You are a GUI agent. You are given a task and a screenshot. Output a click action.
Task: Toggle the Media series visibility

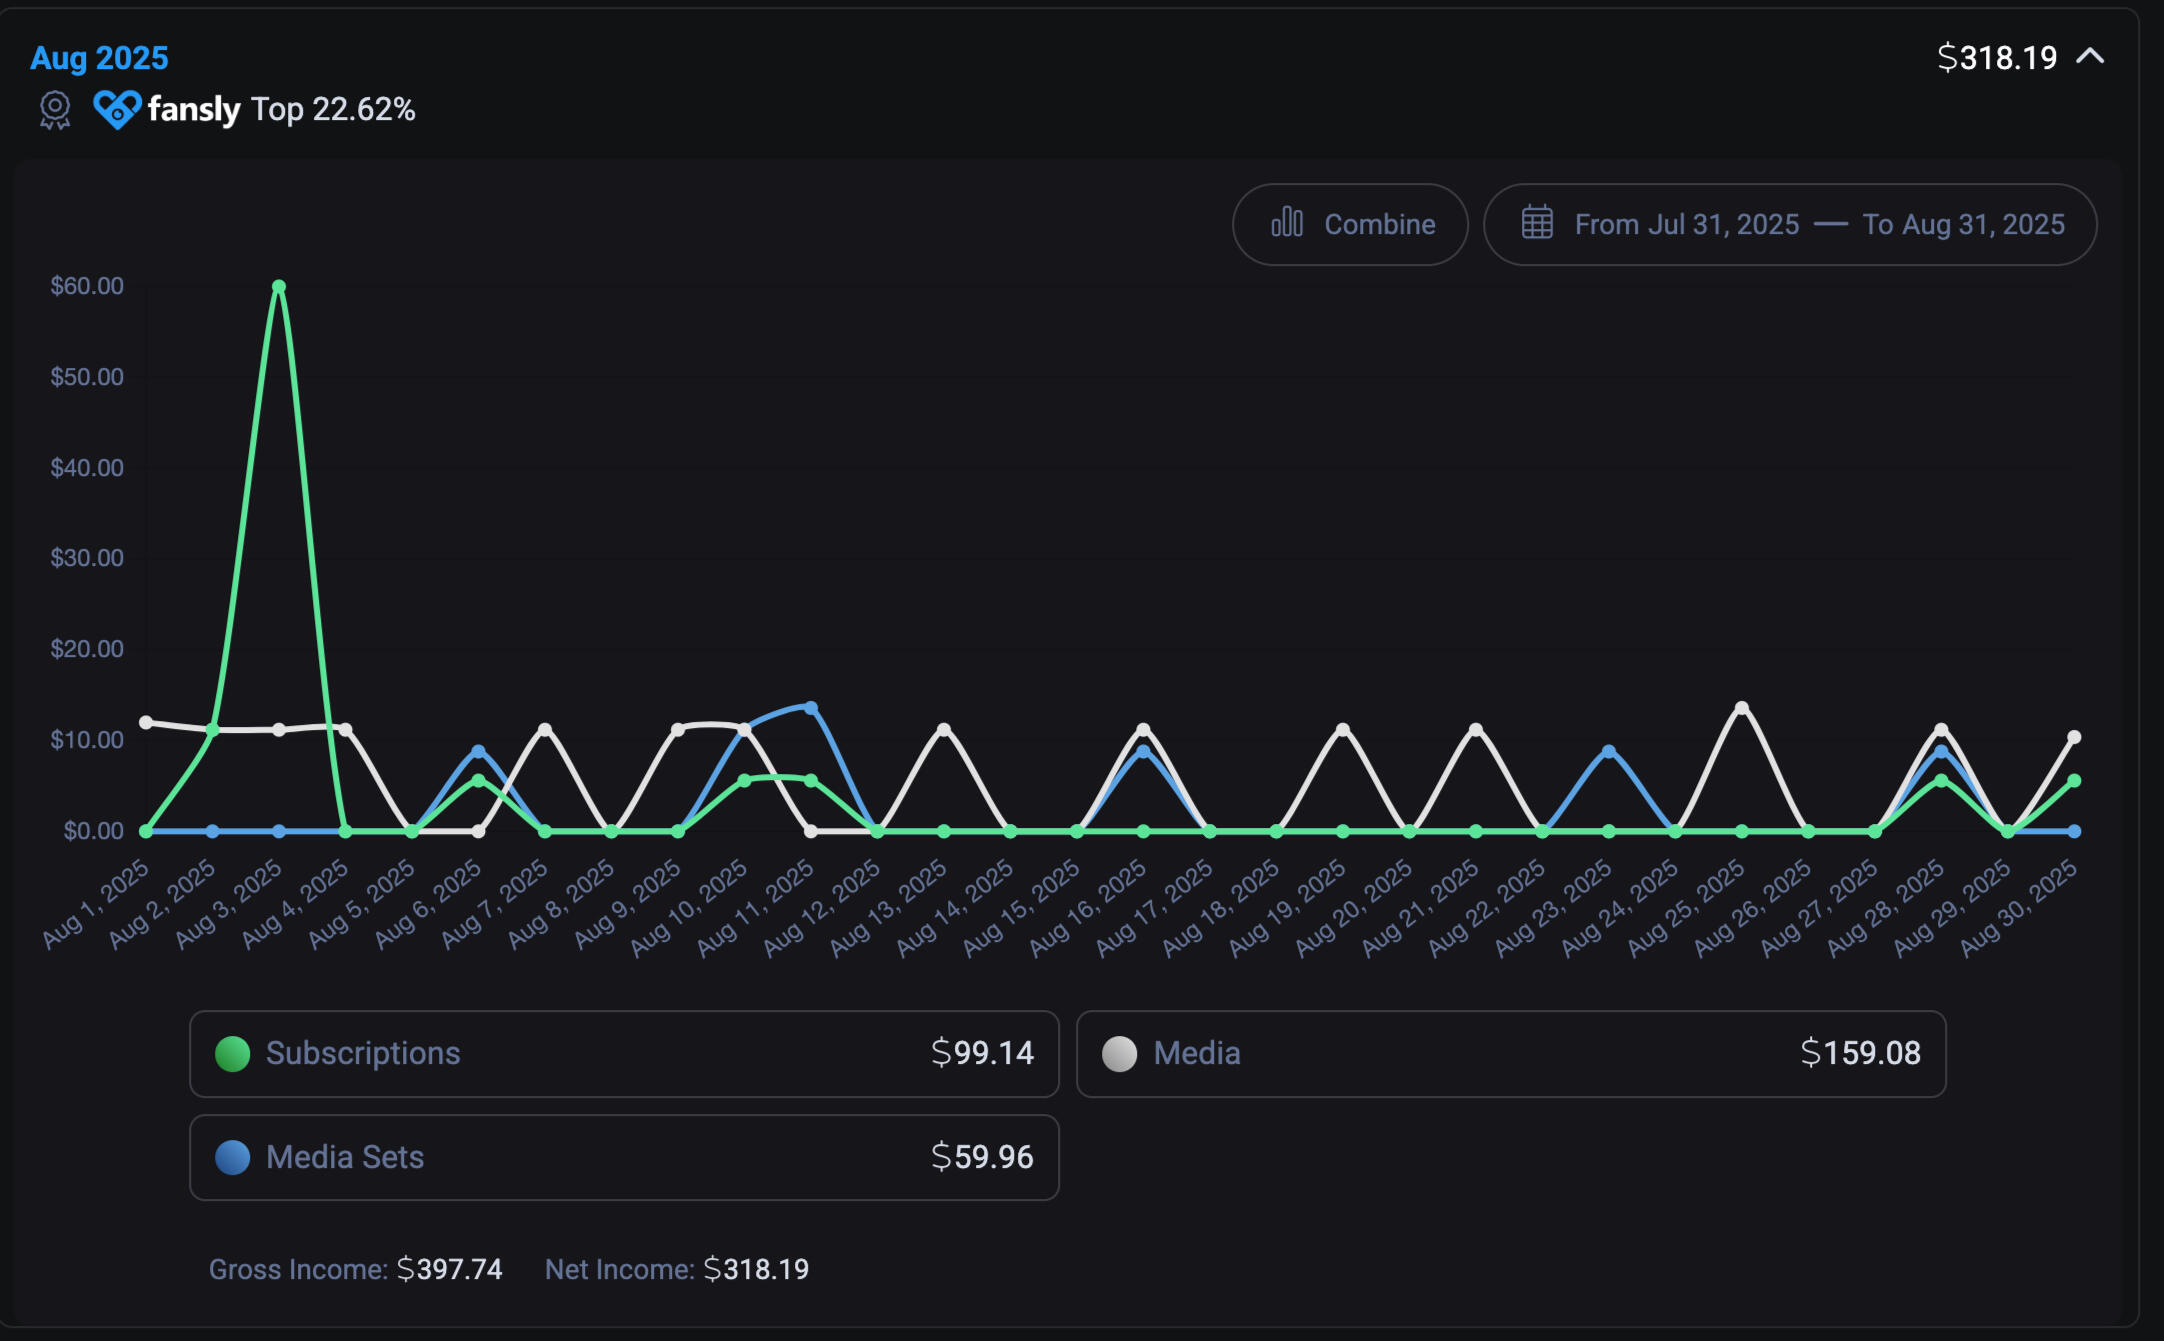click(1510, 1053)
